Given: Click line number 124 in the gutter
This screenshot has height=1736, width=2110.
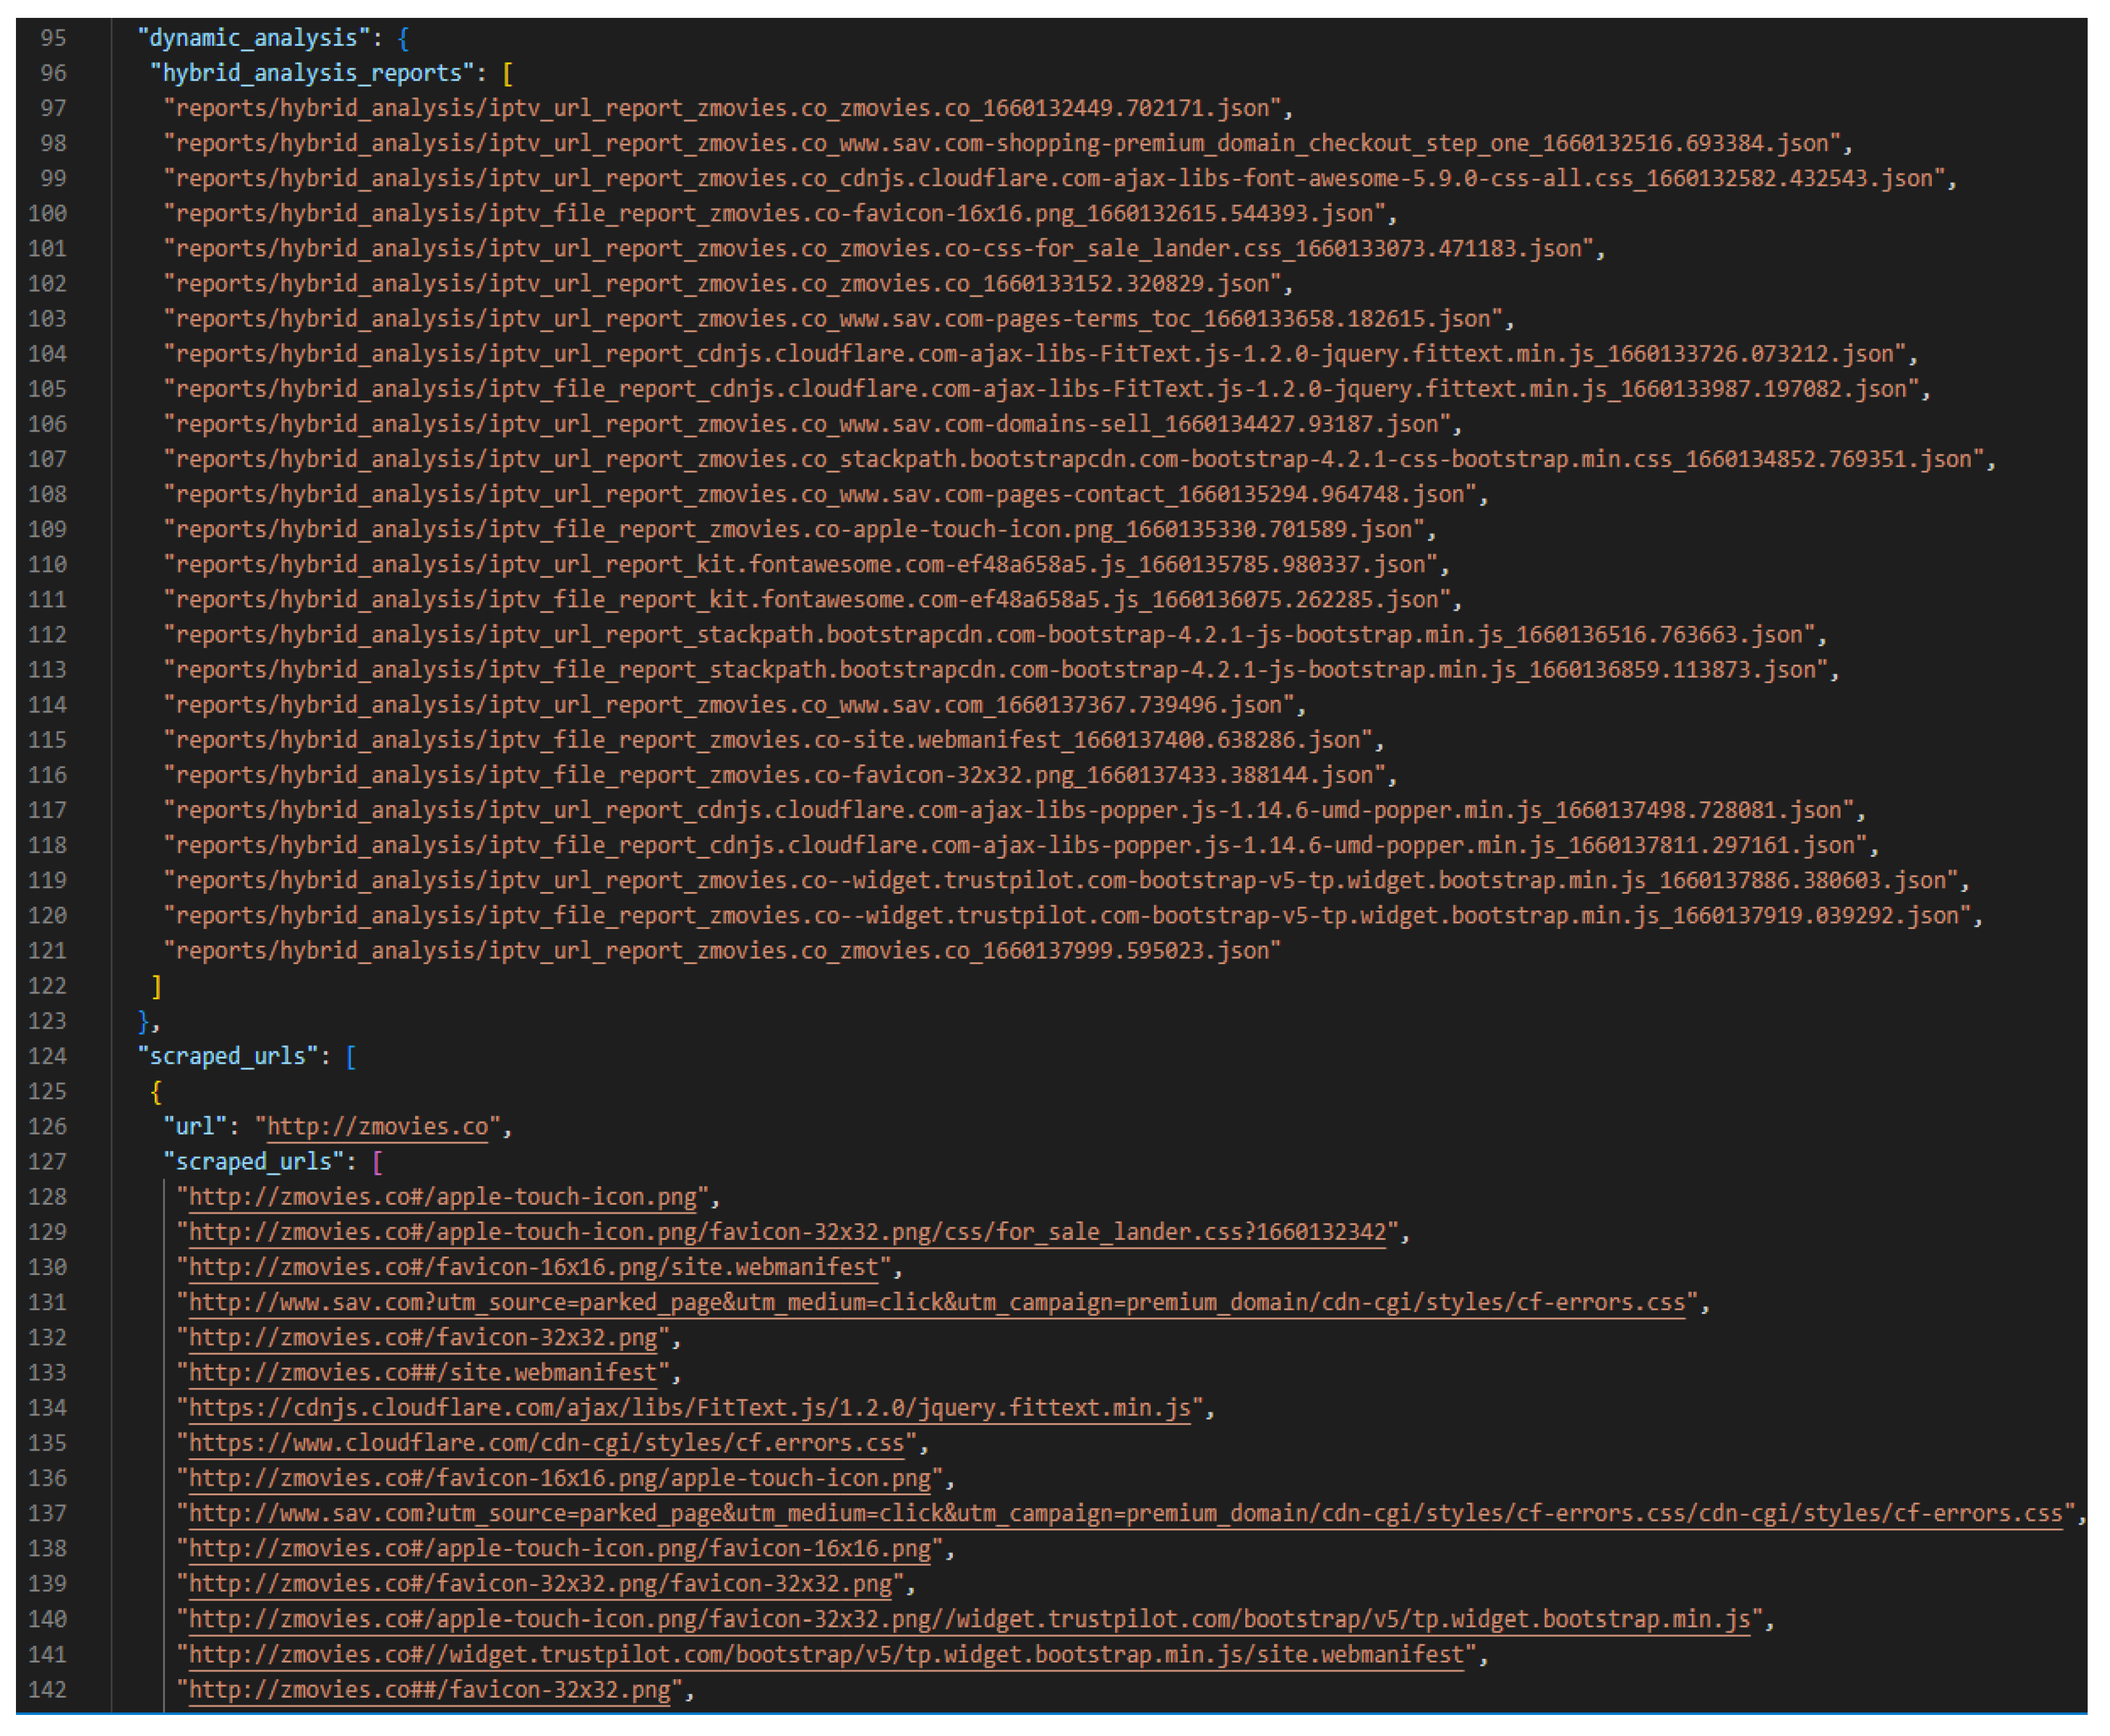Looking at the screenshot, I should (47, 1056).
